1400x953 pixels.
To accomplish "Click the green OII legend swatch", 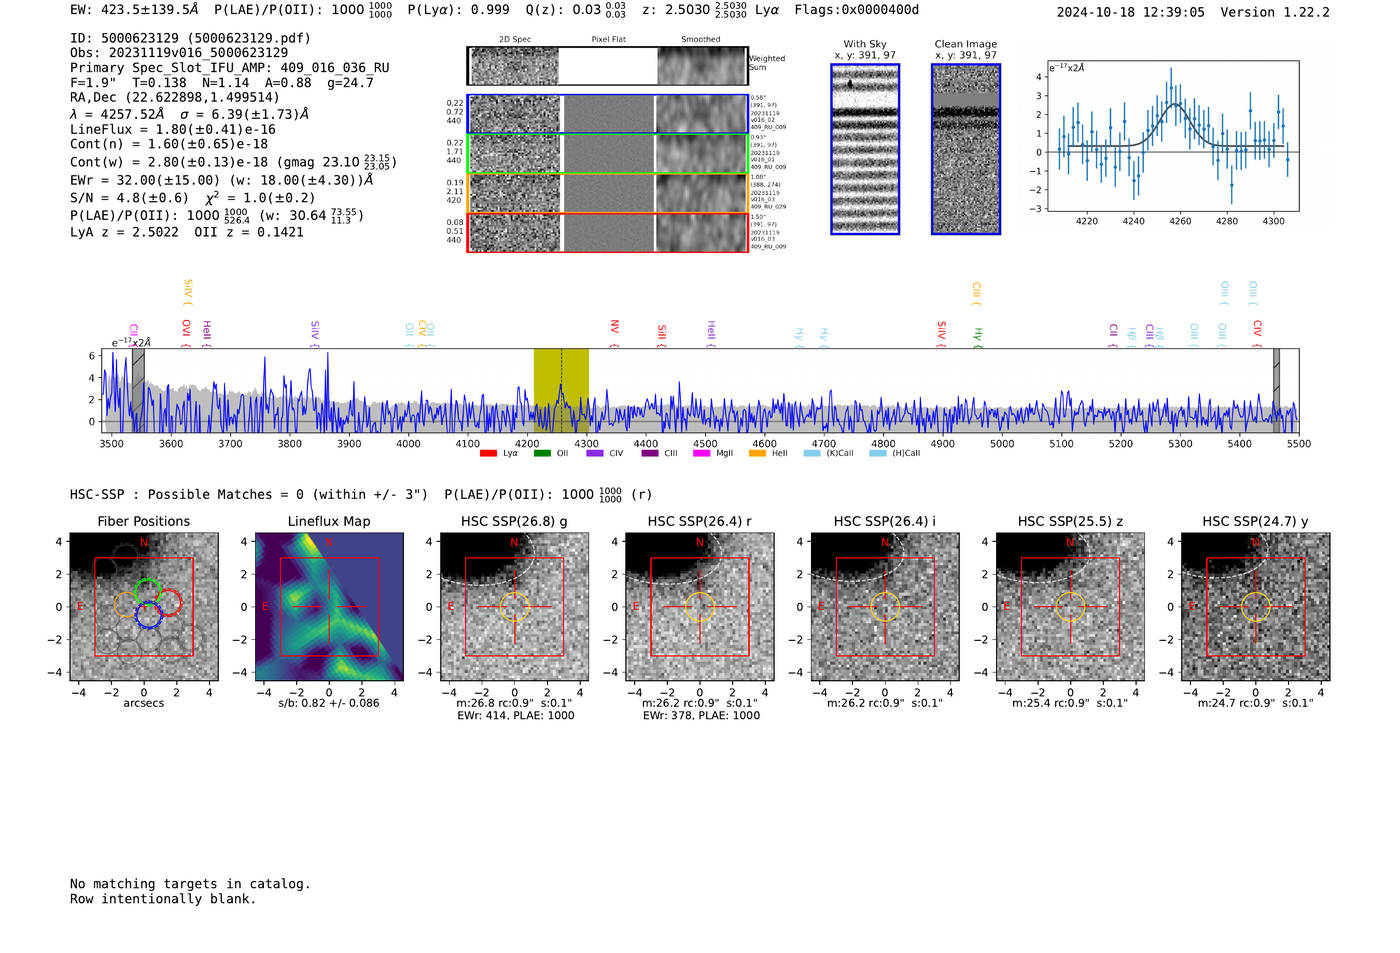I will pos(542,453).
